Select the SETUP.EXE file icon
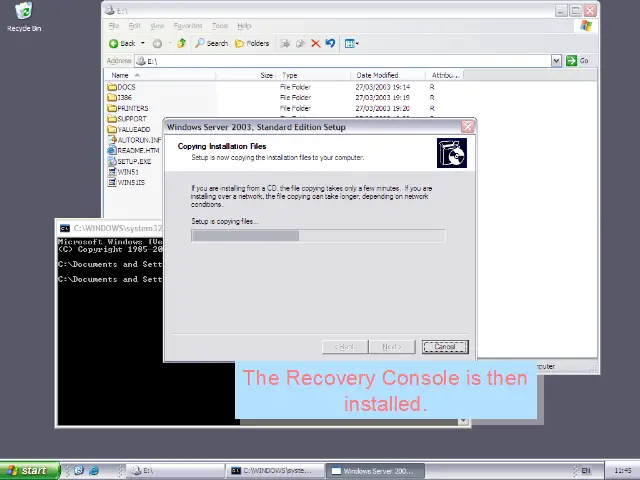 click(112, 161)
